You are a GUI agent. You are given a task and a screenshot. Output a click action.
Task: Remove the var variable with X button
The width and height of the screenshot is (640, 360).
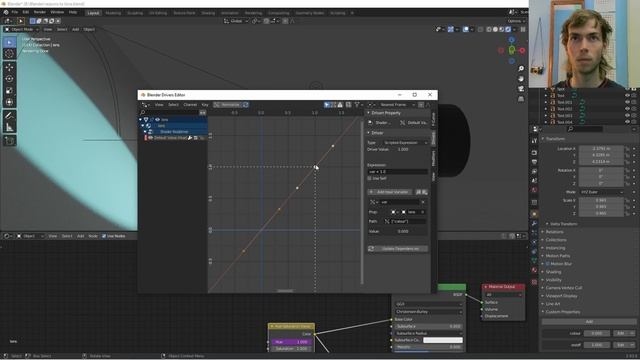pyautogui.click(x=423, y=202)
